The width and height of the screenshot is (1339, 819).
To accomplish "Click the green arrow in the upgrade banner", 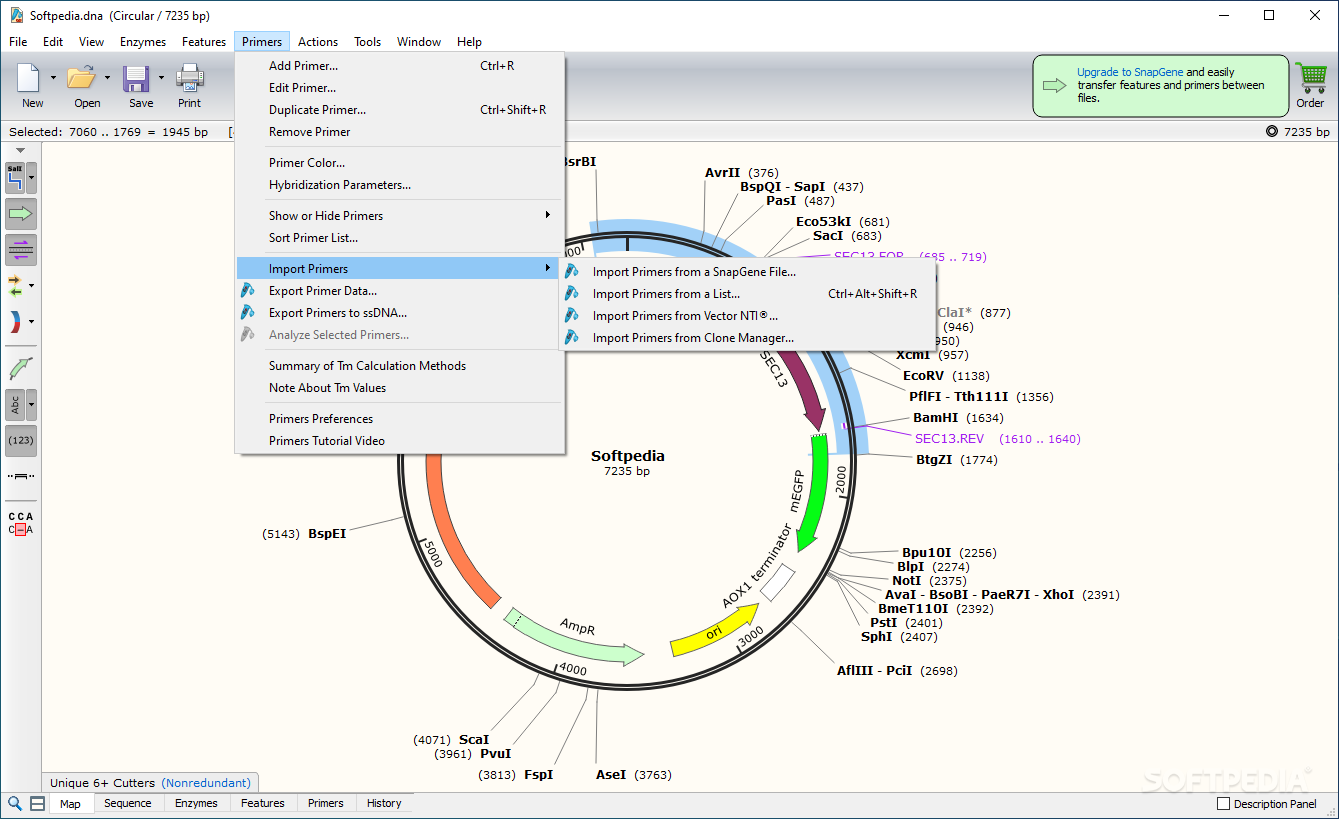I will 1055,85.
